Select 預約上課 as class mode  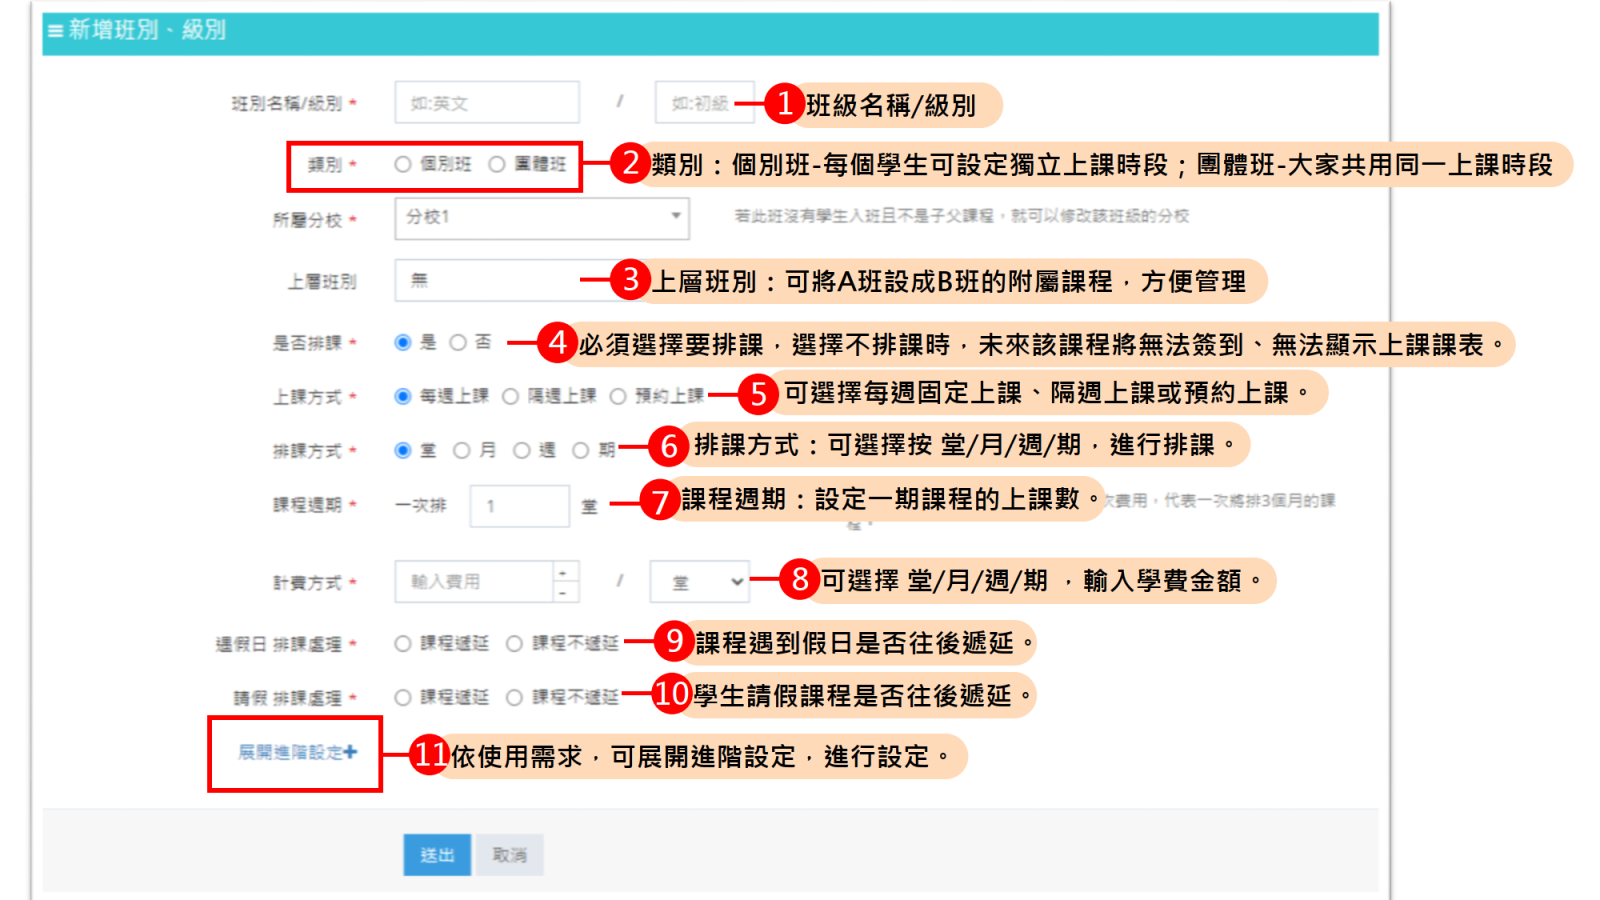click(618, 396)
